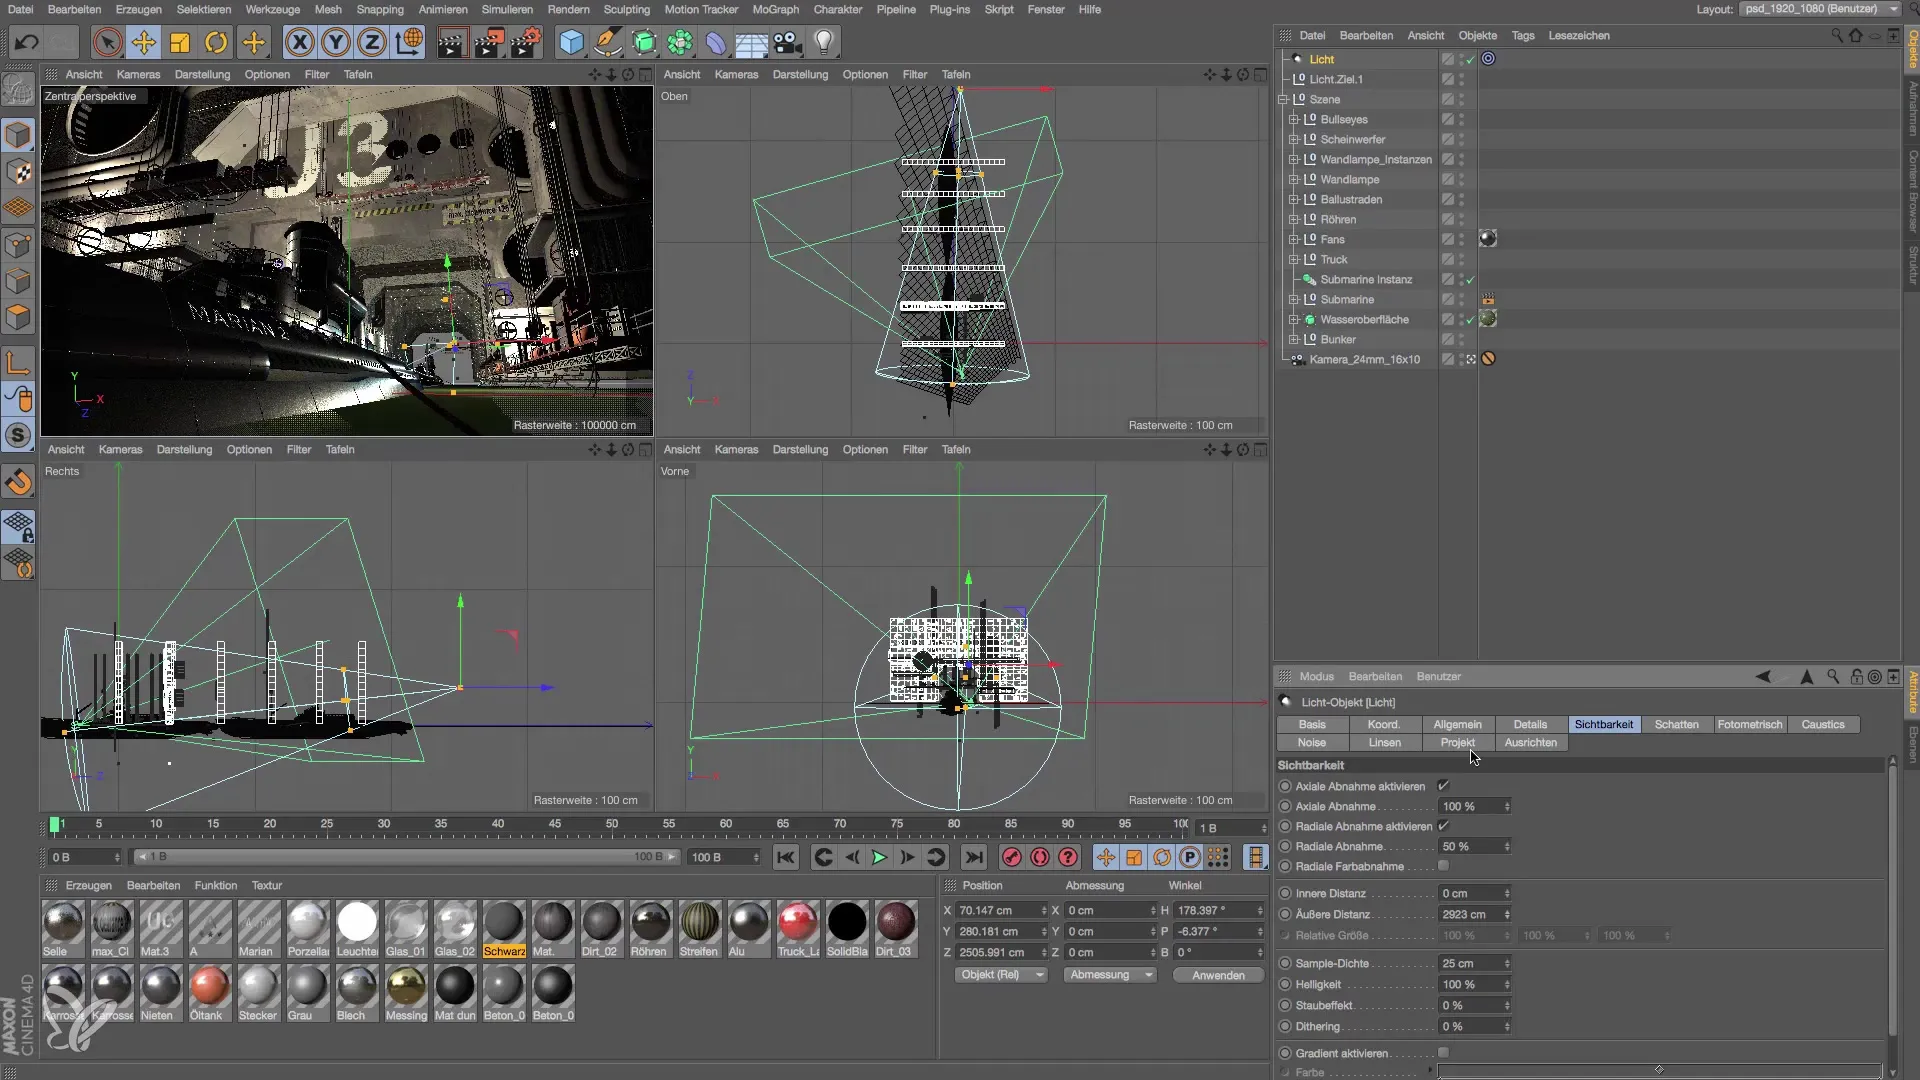
Task: Click the Äußere Distanz value field
Action: pos(1475,914)
